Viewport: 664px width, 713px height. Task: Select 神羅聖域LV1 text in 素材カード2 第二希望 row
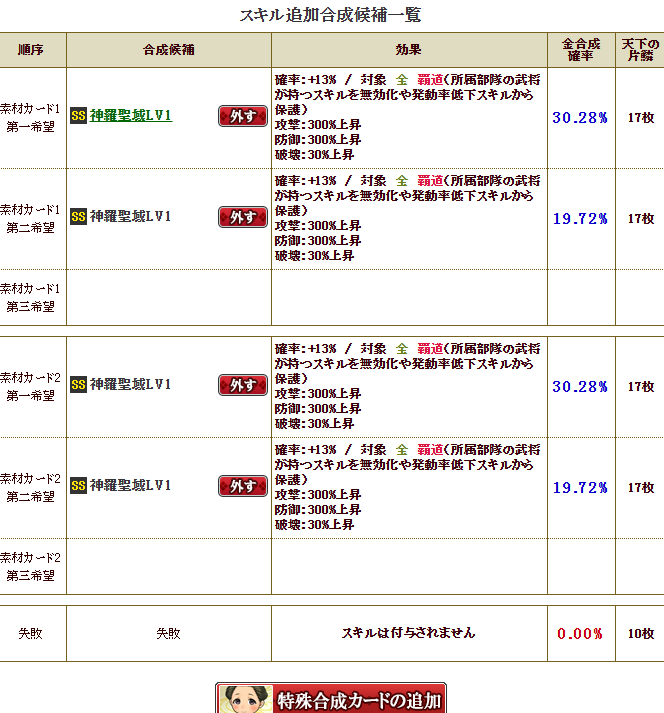[131, 486]
